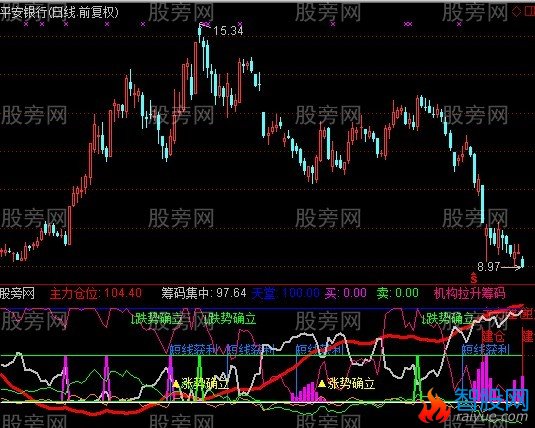Click the fully visible red 建仓 label
The image size is (535, 428).
[x=493, y=336]
